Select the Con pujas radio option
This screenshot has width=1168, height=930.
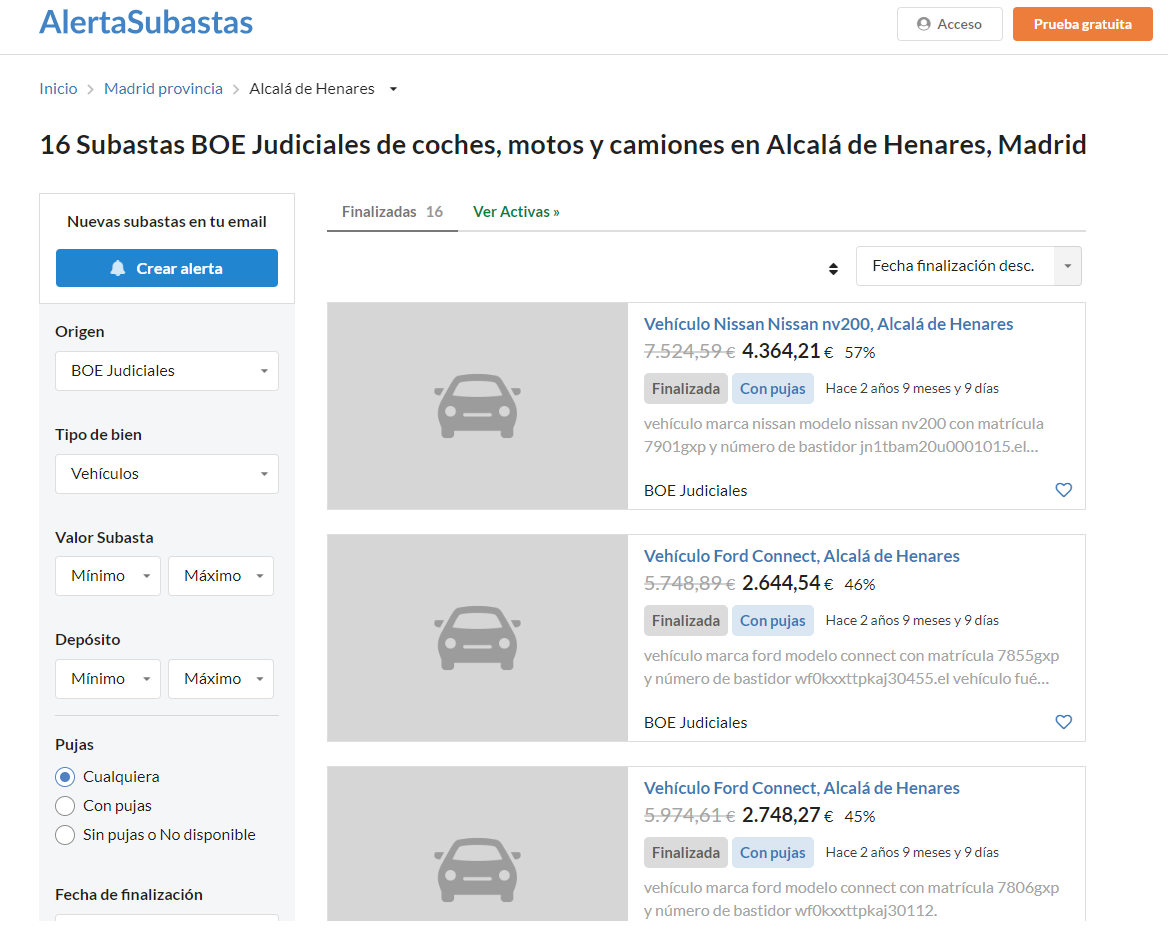coord(66,806)
